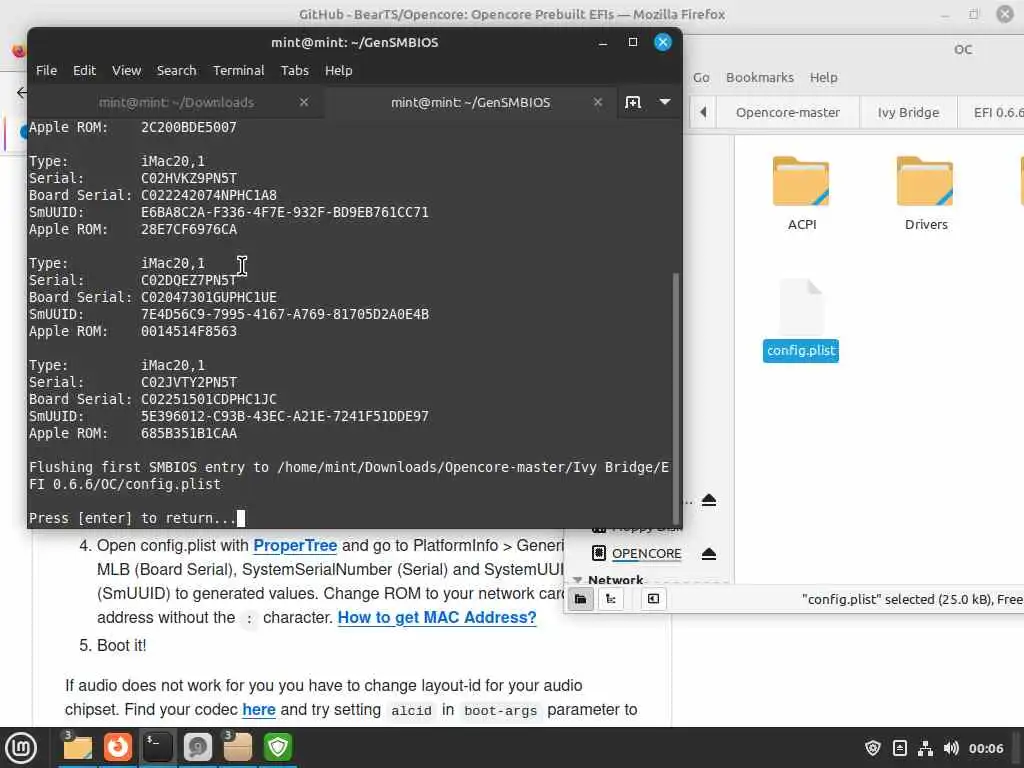Click the path bar left scroll arrow
This screenshot has width=1024, height=768.
tap(703, 112)
